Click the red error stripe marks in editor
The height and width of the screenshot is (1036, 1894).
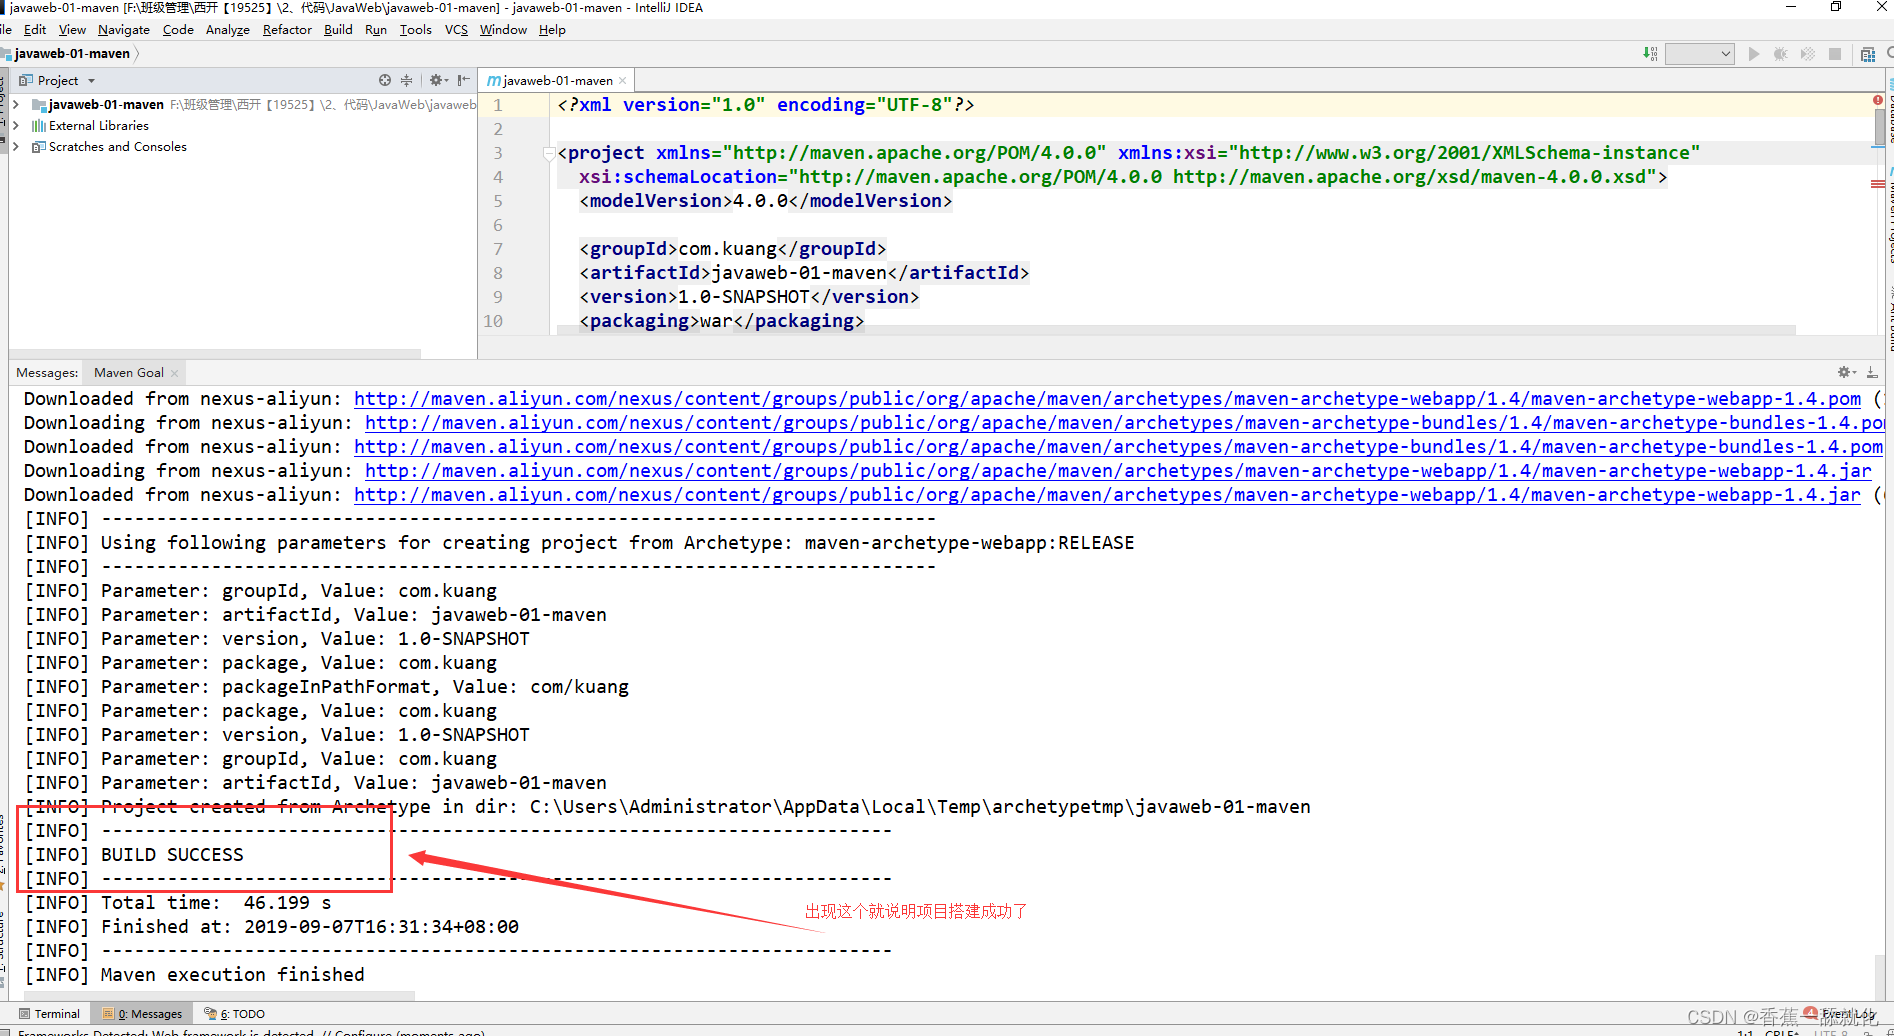(1877, 184)
